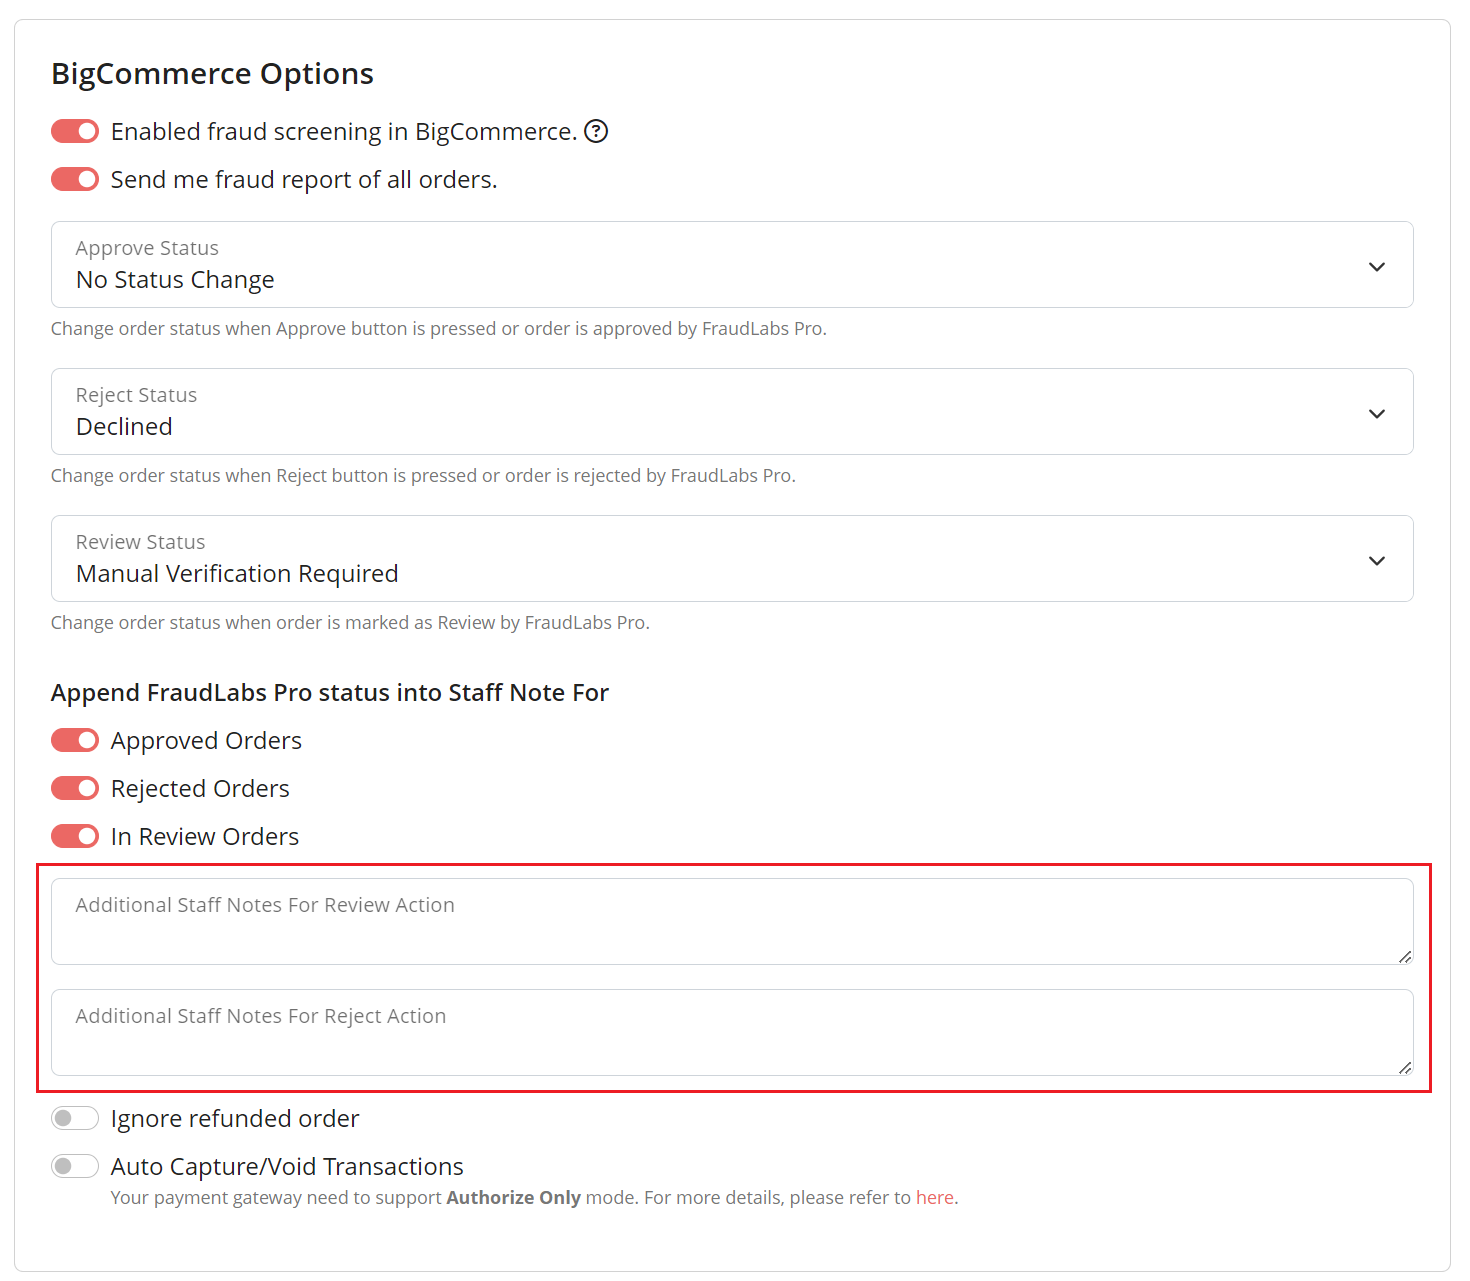Click the Approve Status chevron arrow
The height and width of the screenshot is (1281, 1470).
point(1377,267)
